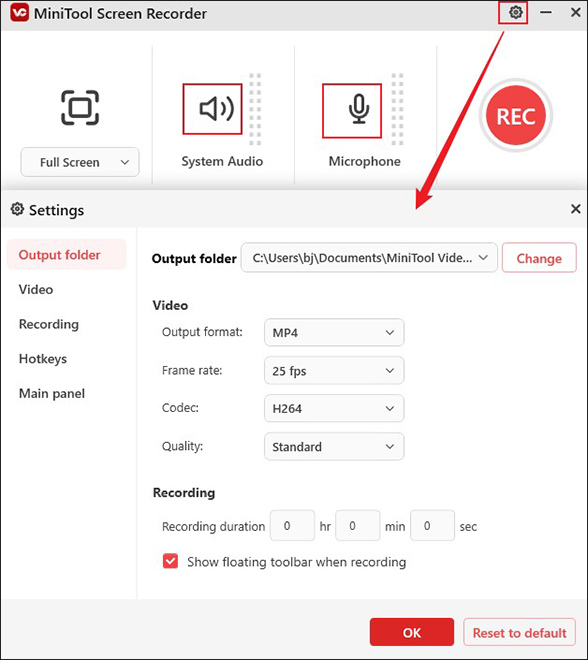Open the Output format MP4 dropdown

pos(334,333)
